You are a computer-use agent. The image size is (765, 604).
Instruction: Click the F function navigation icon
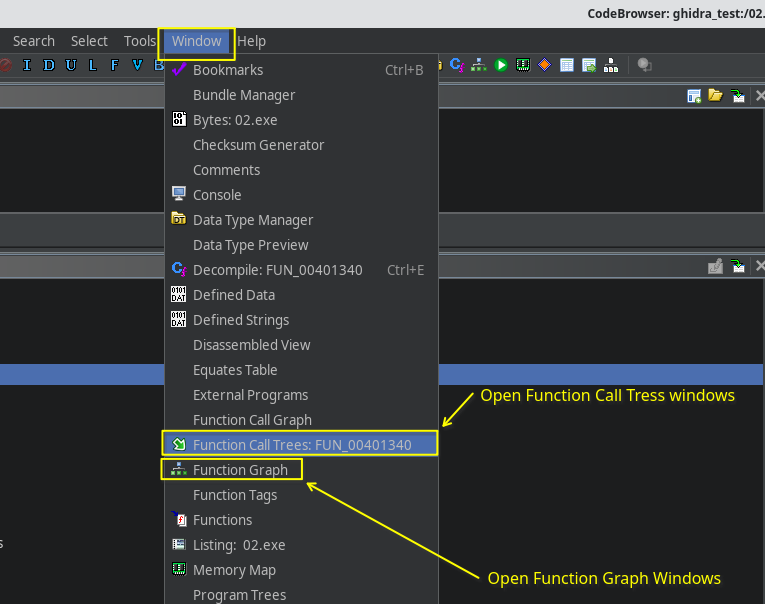click(114, 65)
